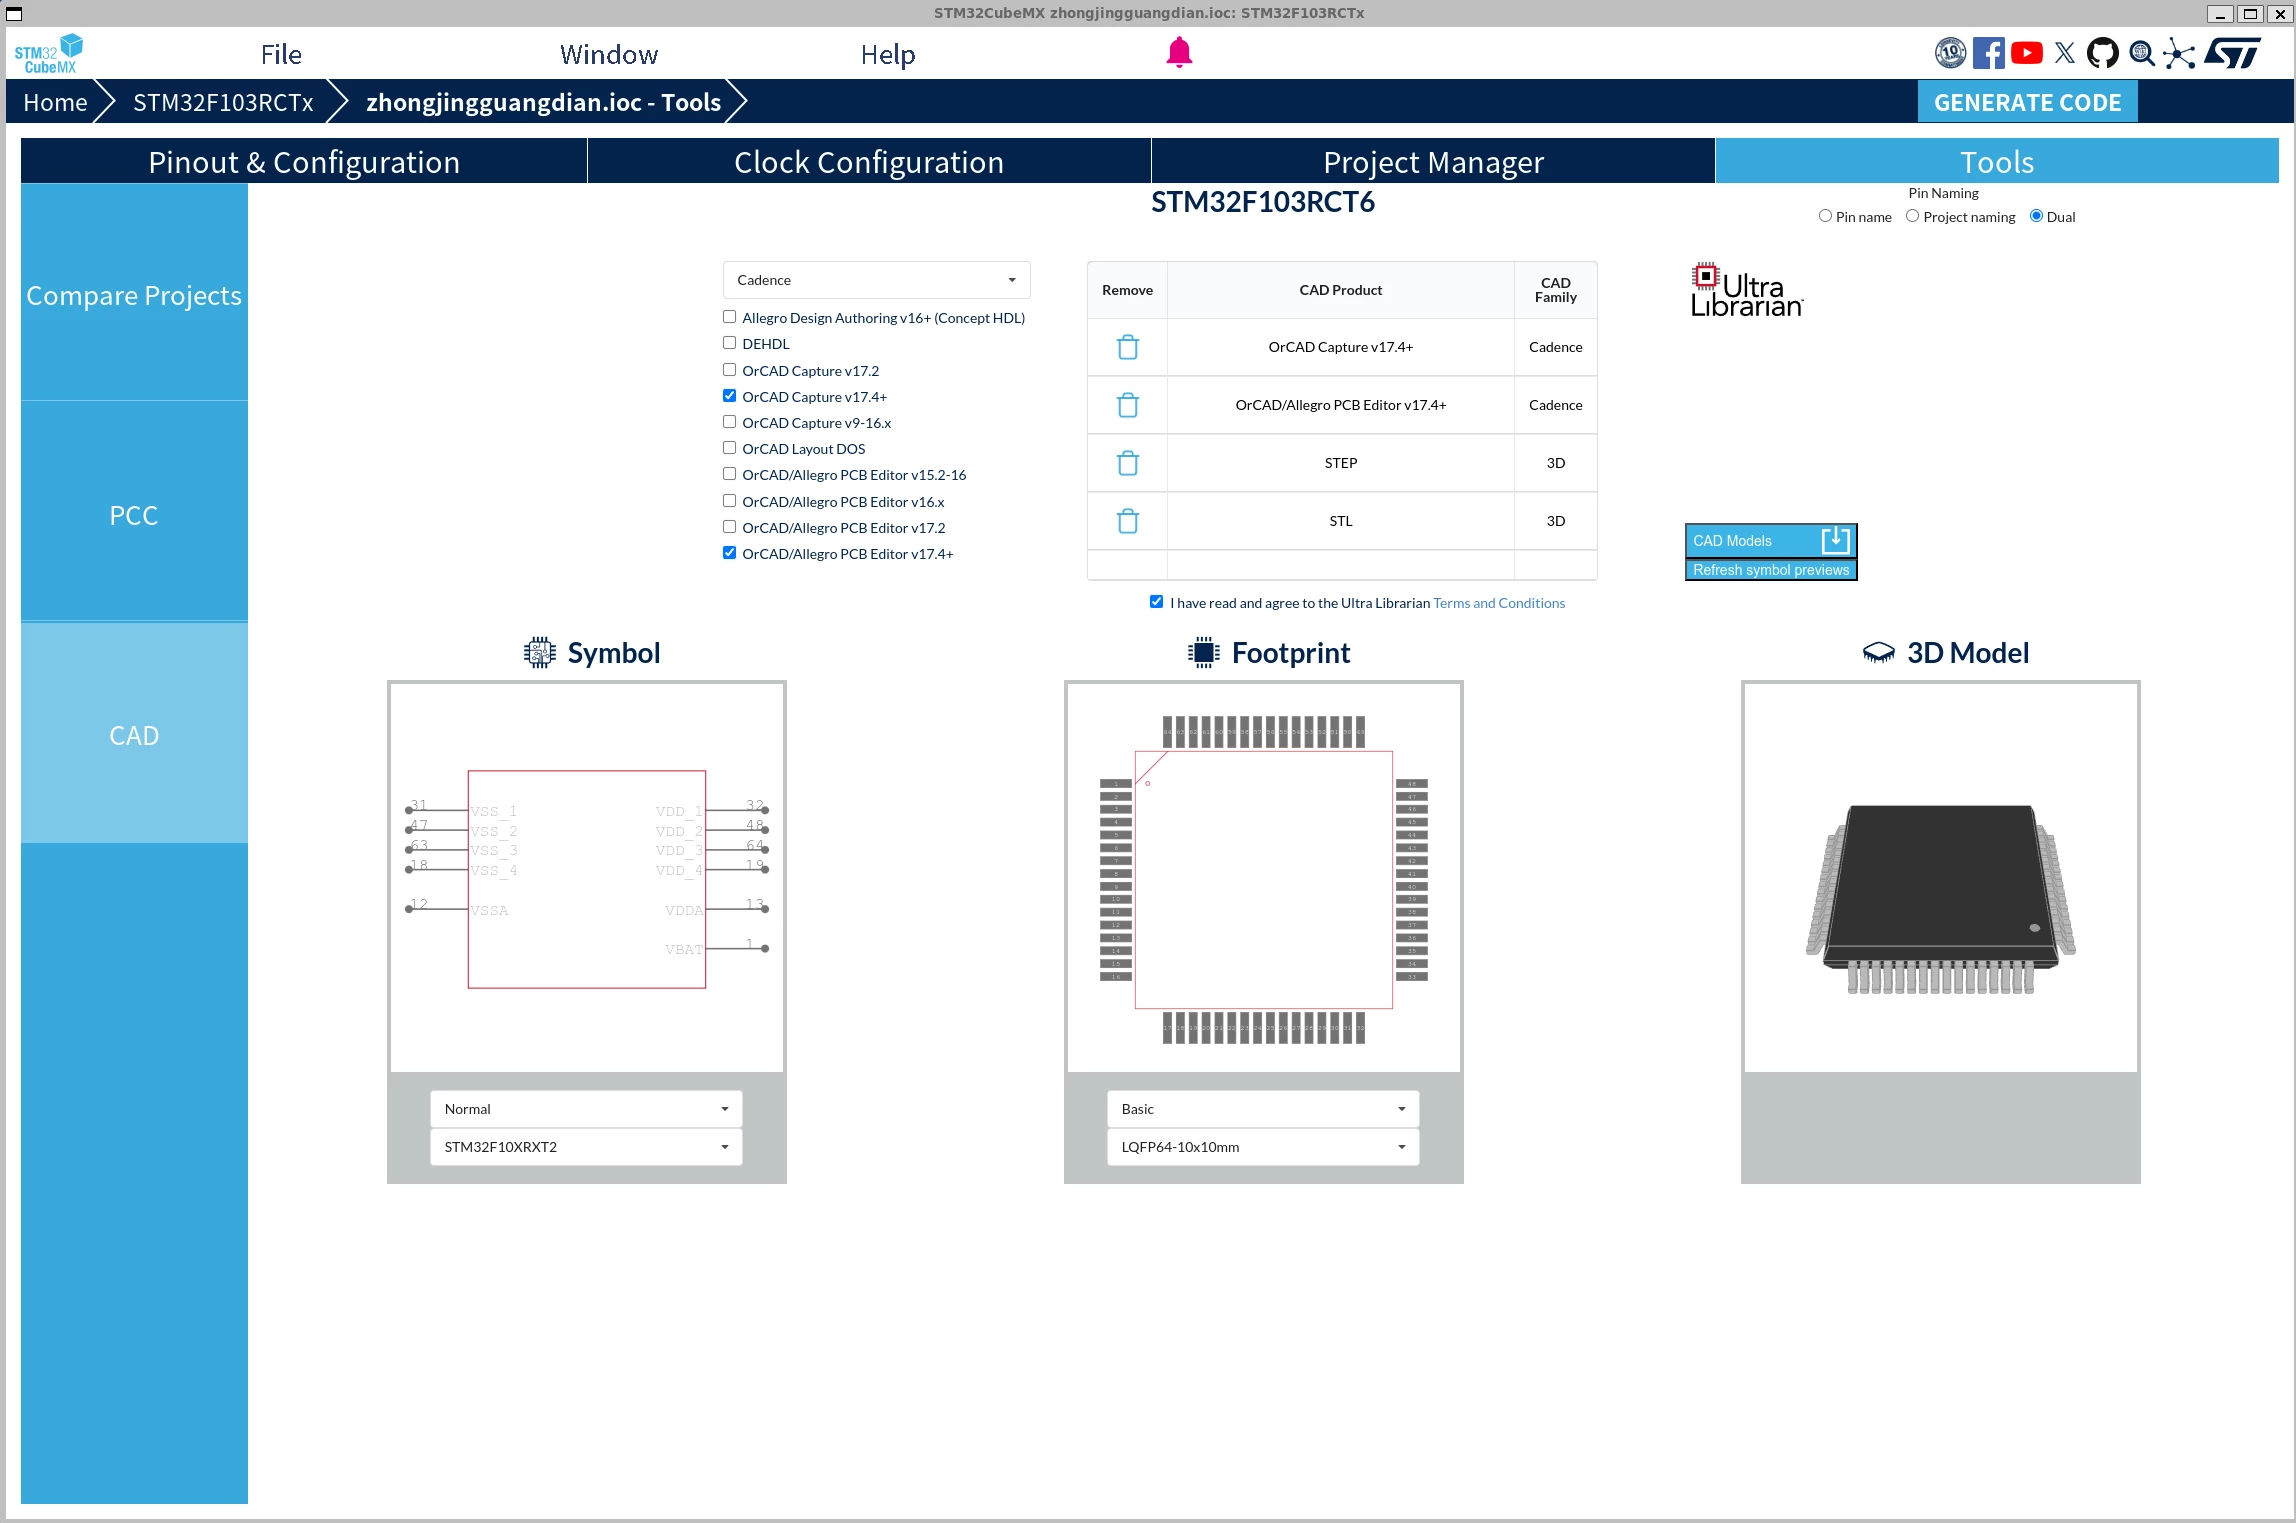Screen dimensions: 2296x1523
Task: Open the X (Twitter) icon link
Action: coord(2065,53)
